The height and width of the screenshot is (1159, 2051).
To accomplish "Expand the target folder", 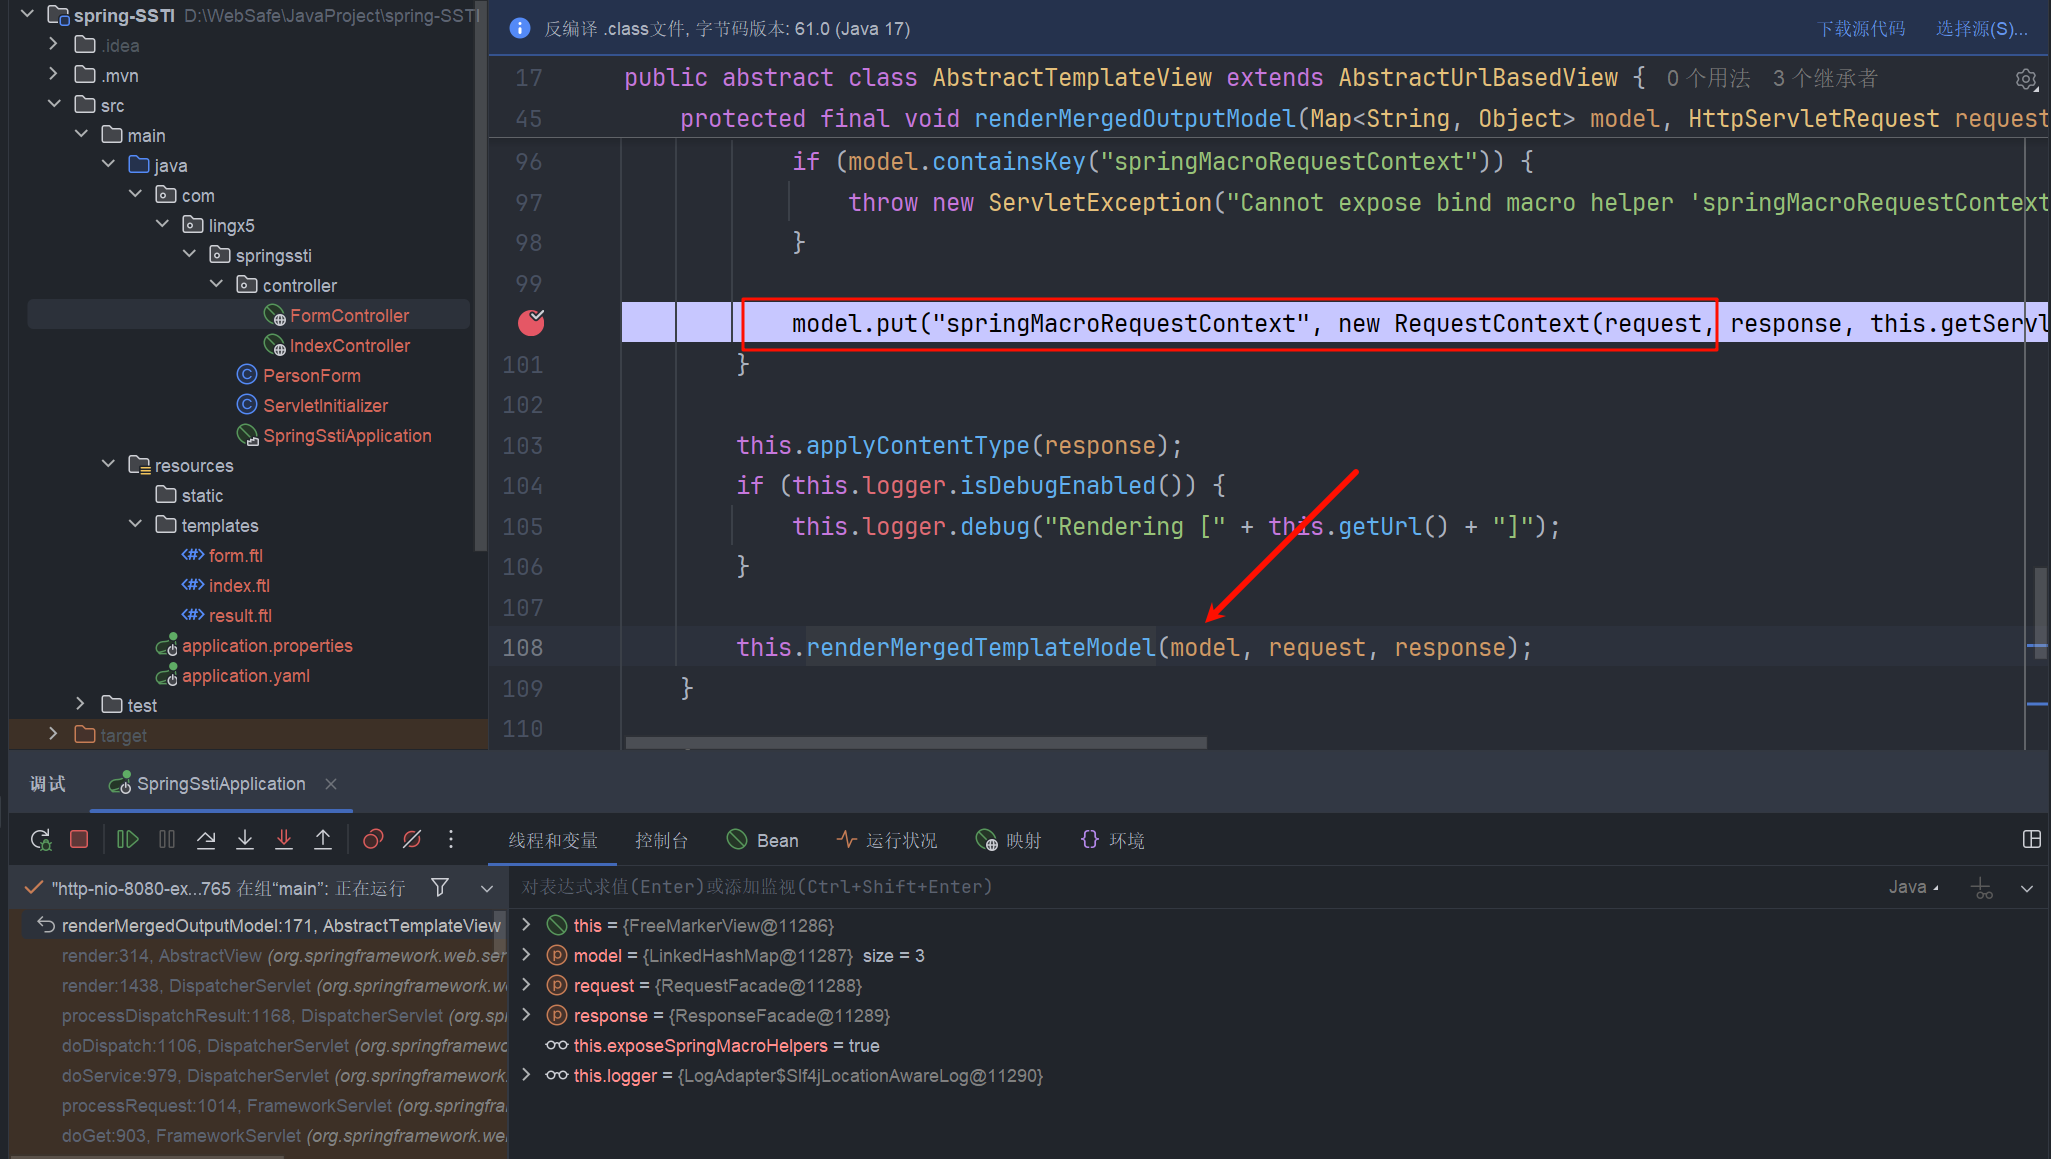I will [x=53, y=734].
